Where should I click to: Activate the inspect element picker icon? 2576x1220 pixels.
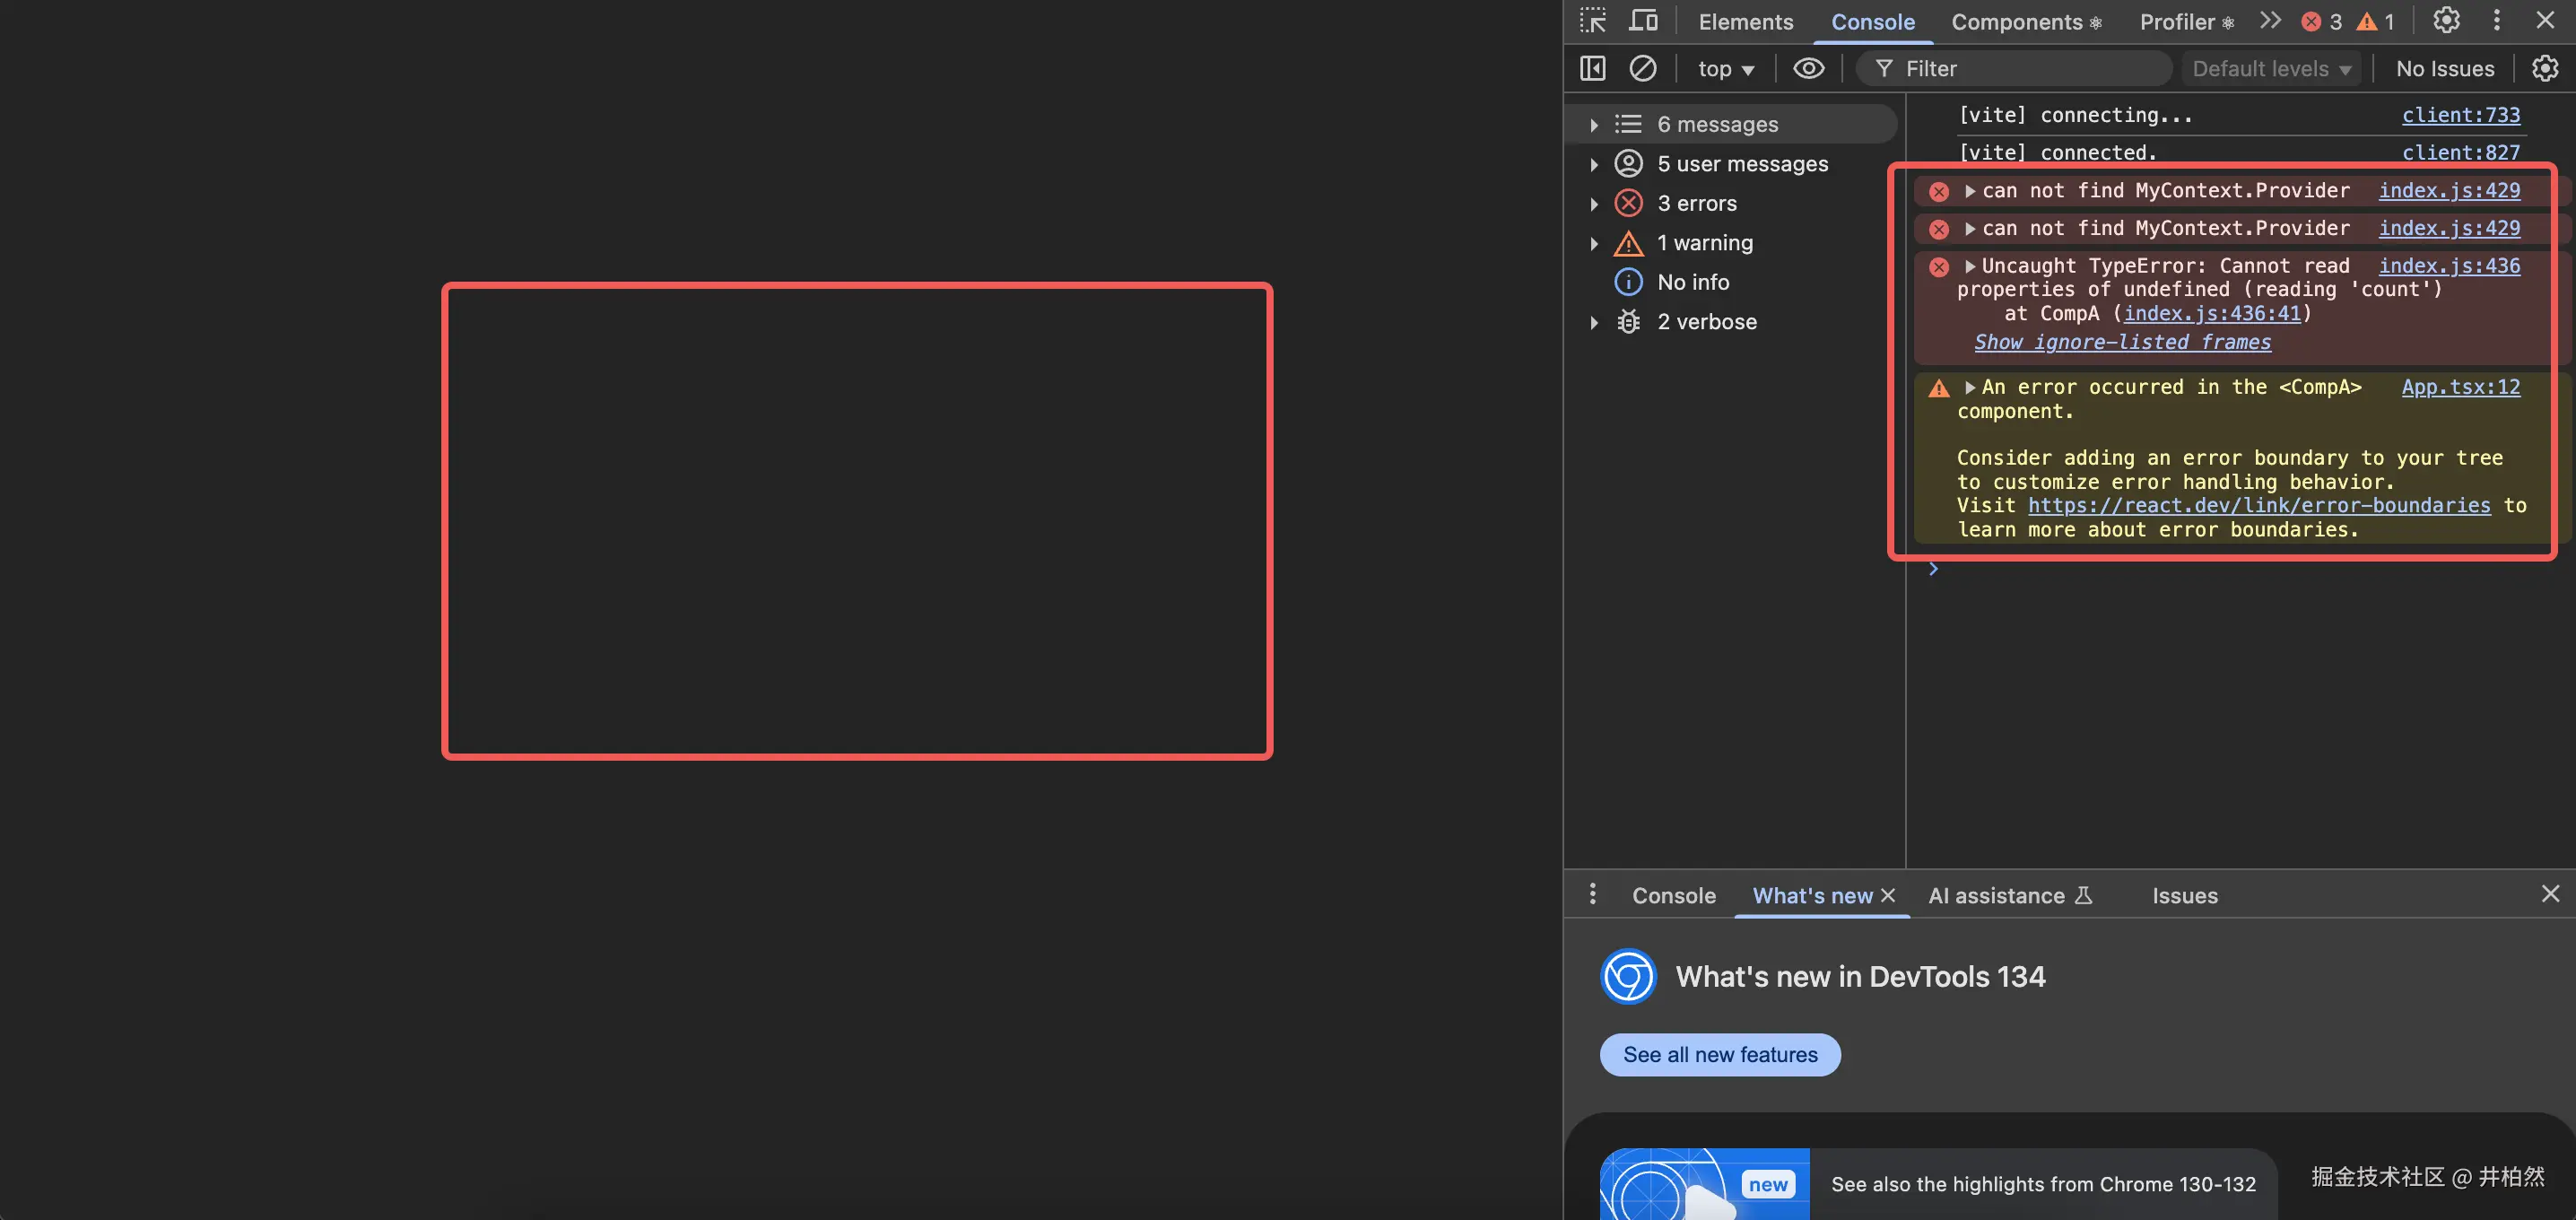point(1593,21)
